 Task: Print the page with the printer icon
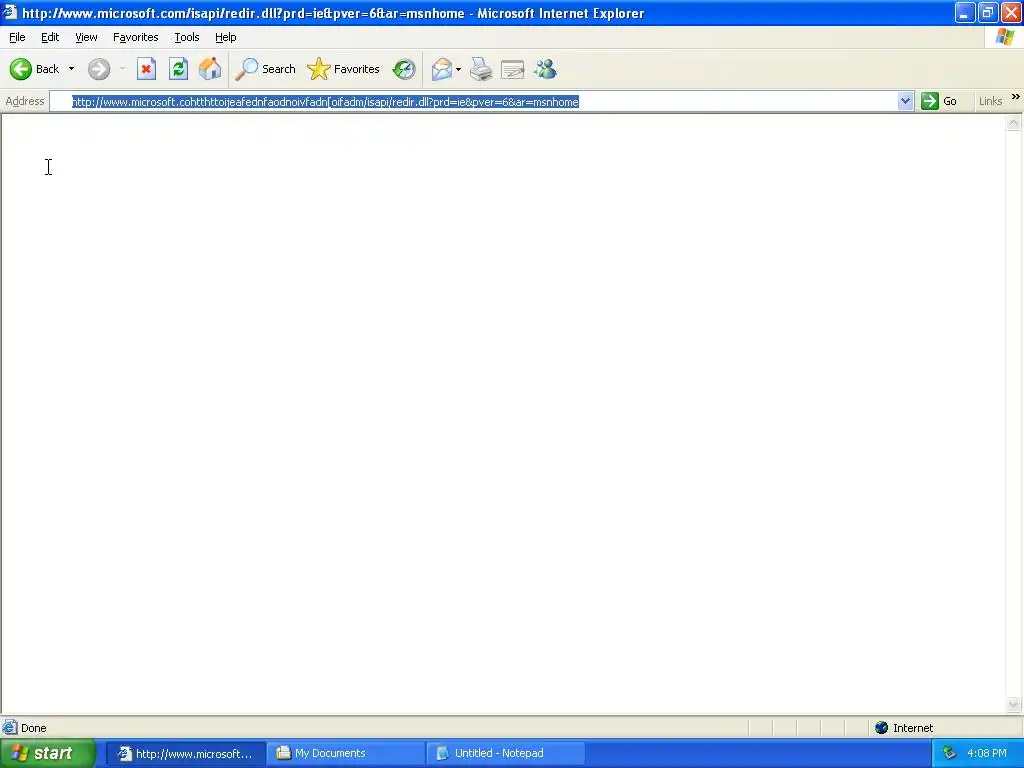point(481,69)
